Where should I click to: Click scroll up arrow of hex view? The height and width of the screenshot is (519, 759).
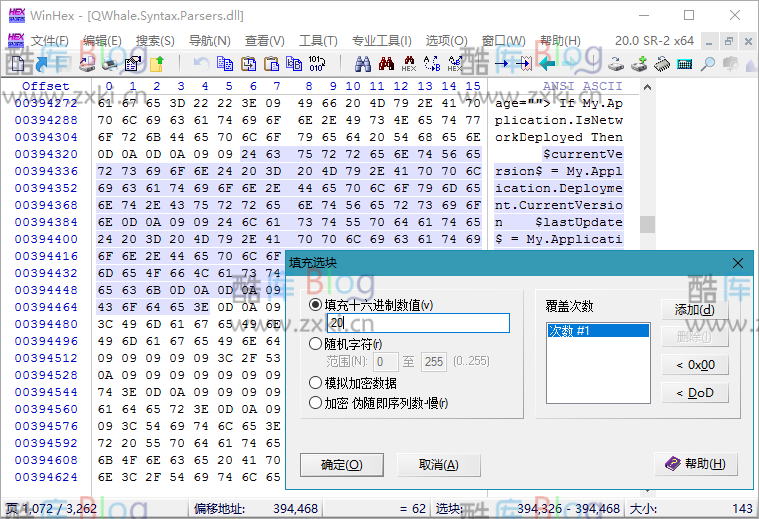pyautogui.click(x=647, y=88)
